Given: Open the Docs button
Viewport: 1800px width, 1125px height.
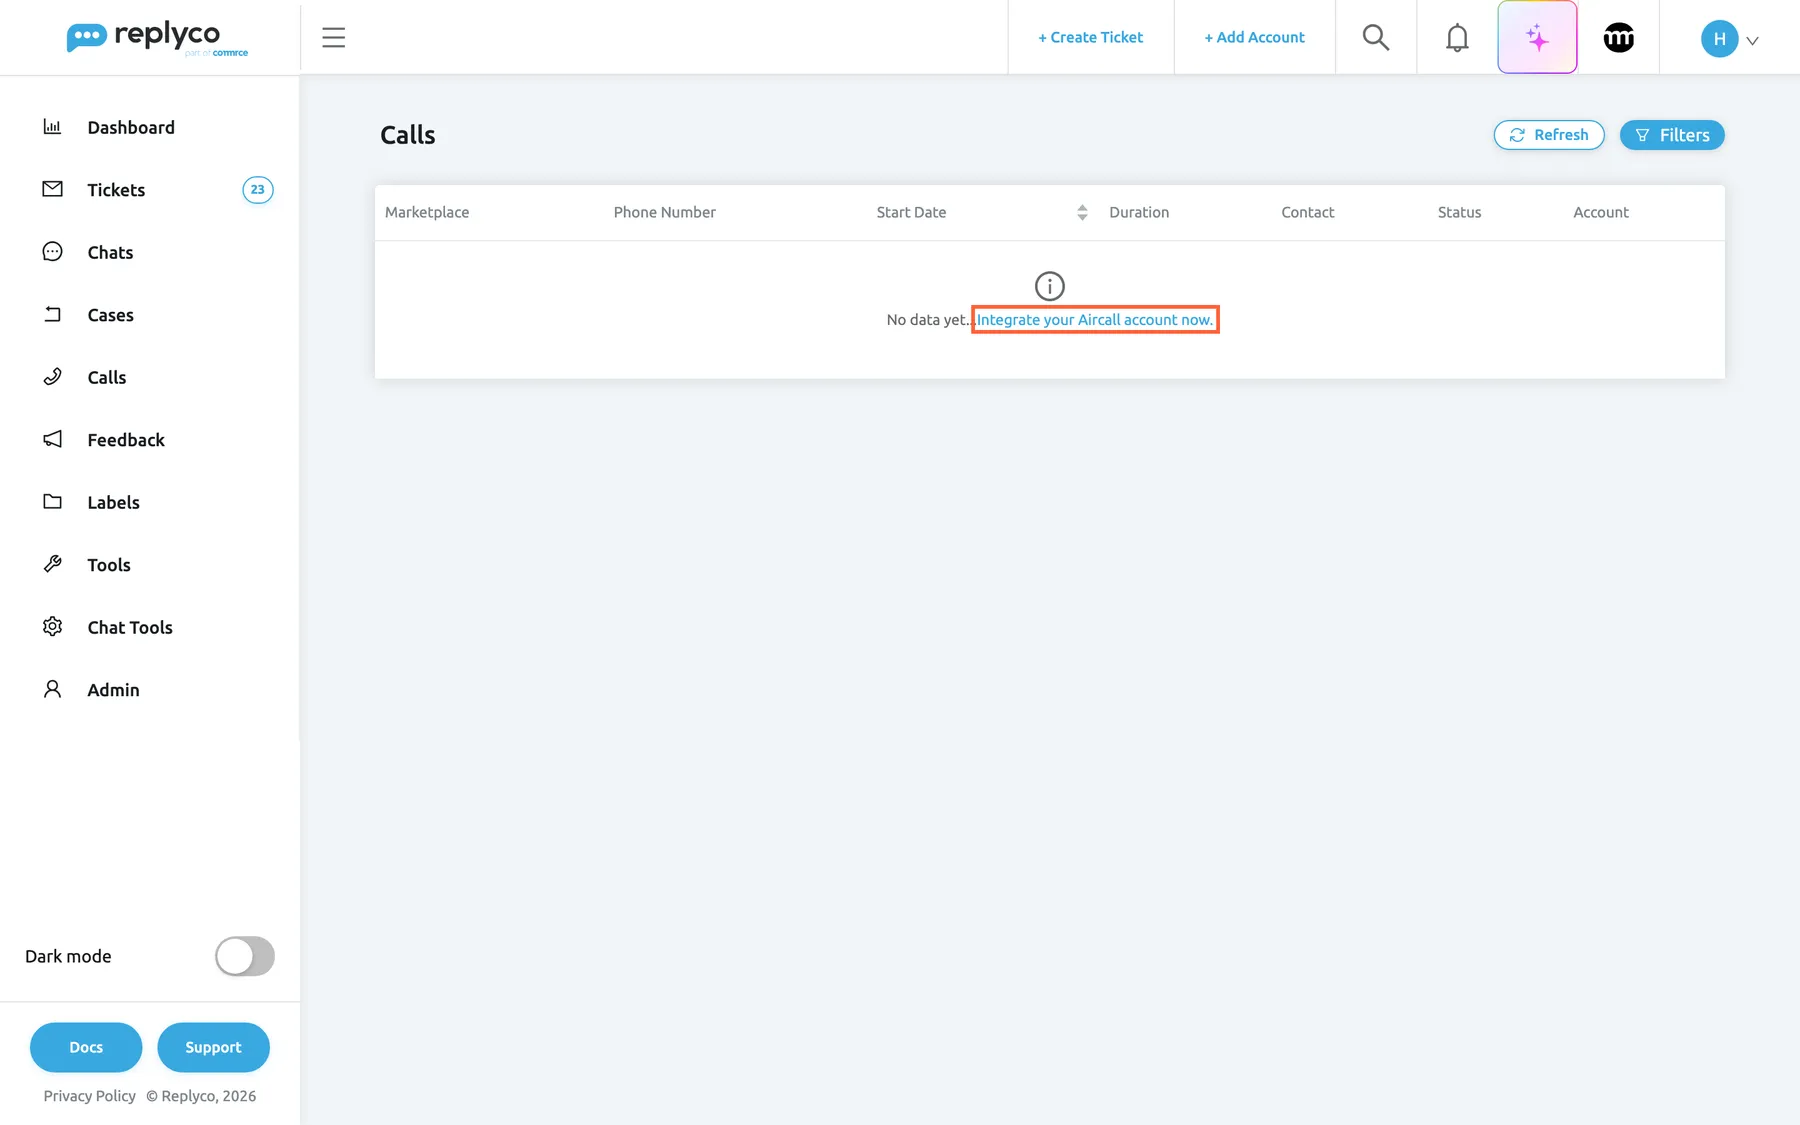Looking at the screenshot, I should click(86, 1047).
